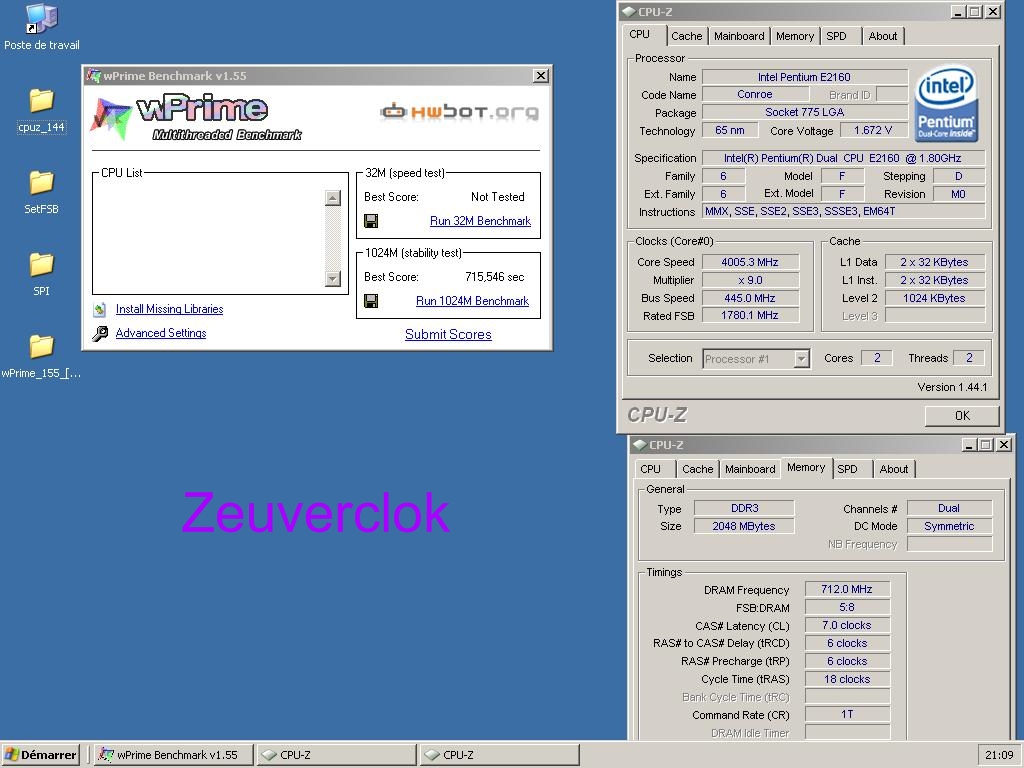Click CPU List scrollbar up arrow
Viewport: 1024px width, 768px height.
pyautogui.click(x=333, y=198)
